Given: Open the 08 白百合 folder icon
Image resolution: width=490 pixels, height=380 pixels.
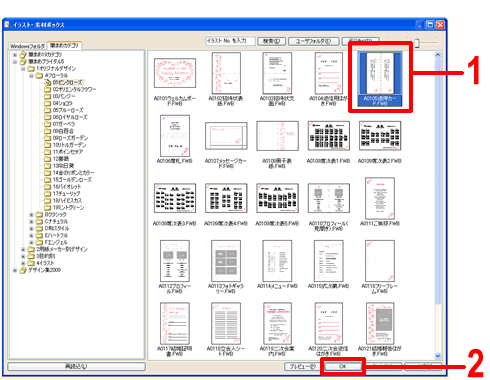Looking at the screenshot, I should [48, 131].
